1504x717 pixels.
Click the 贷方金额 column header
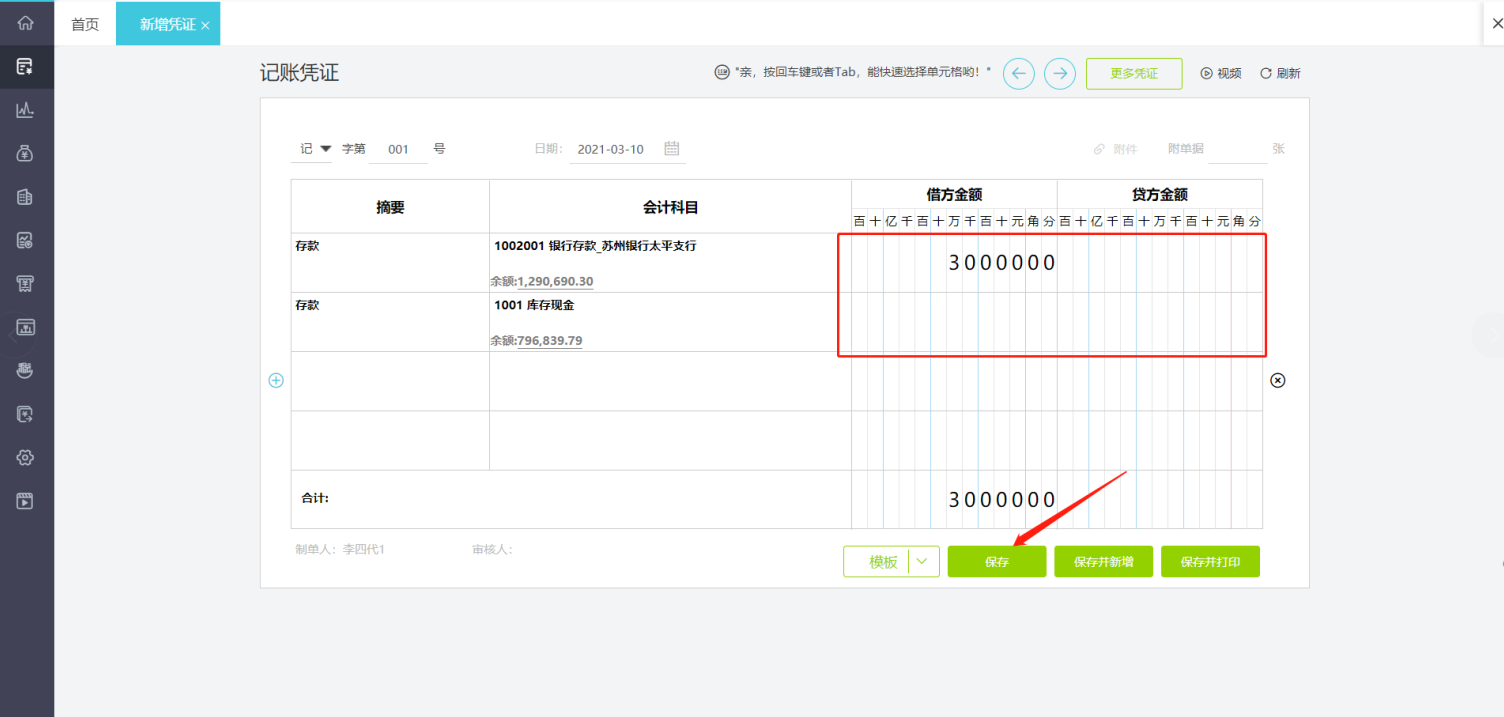coord(1160,195)
